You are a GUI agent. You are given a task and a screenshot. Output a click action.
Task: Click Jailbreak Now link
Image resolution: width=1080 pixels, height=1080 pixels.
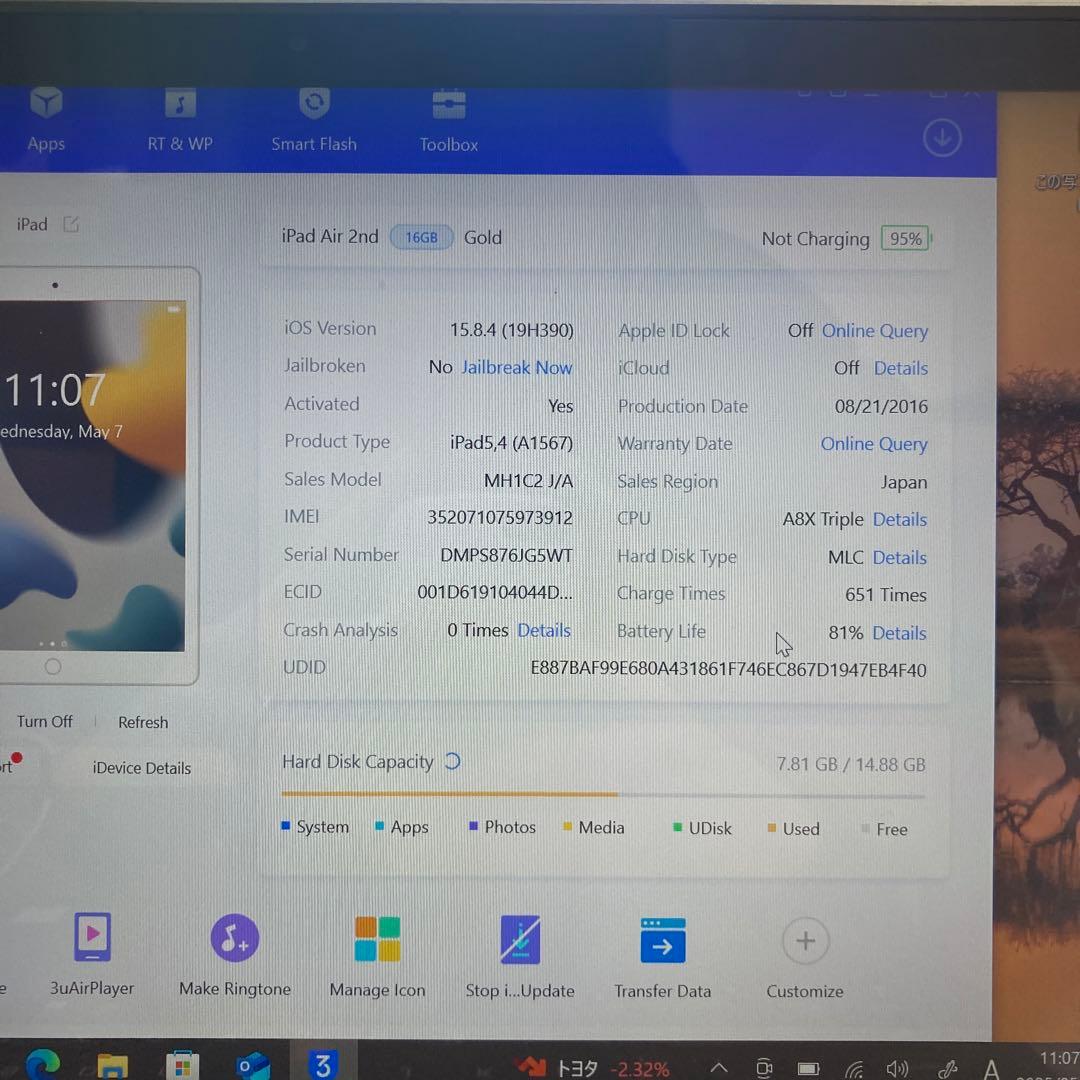click(x=517, y=367)
